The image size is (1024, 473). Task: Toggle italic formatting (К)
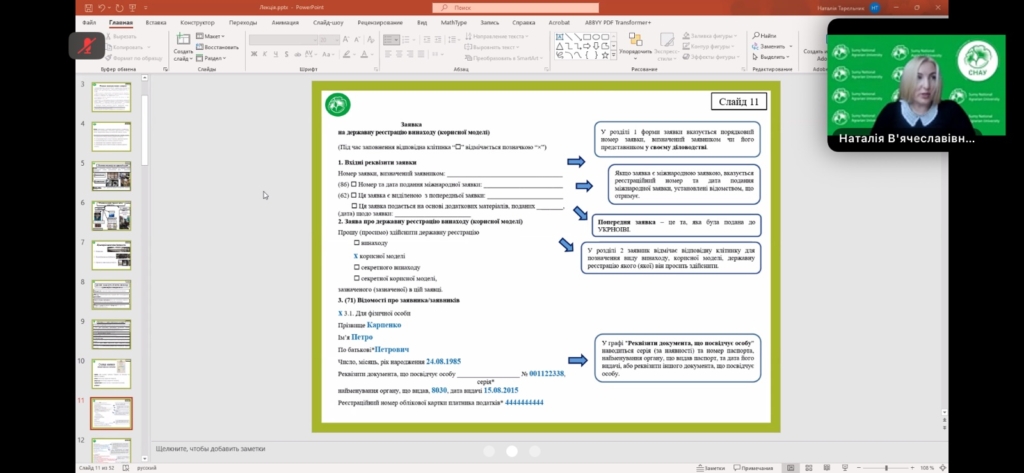pyautogui.click(x=264, y=56)
